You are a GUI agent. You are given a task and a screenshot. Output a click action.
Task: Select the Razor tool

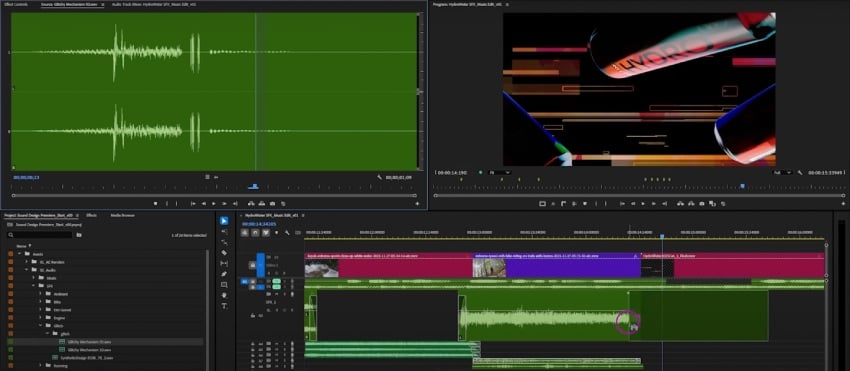click(x=224, y=253)
